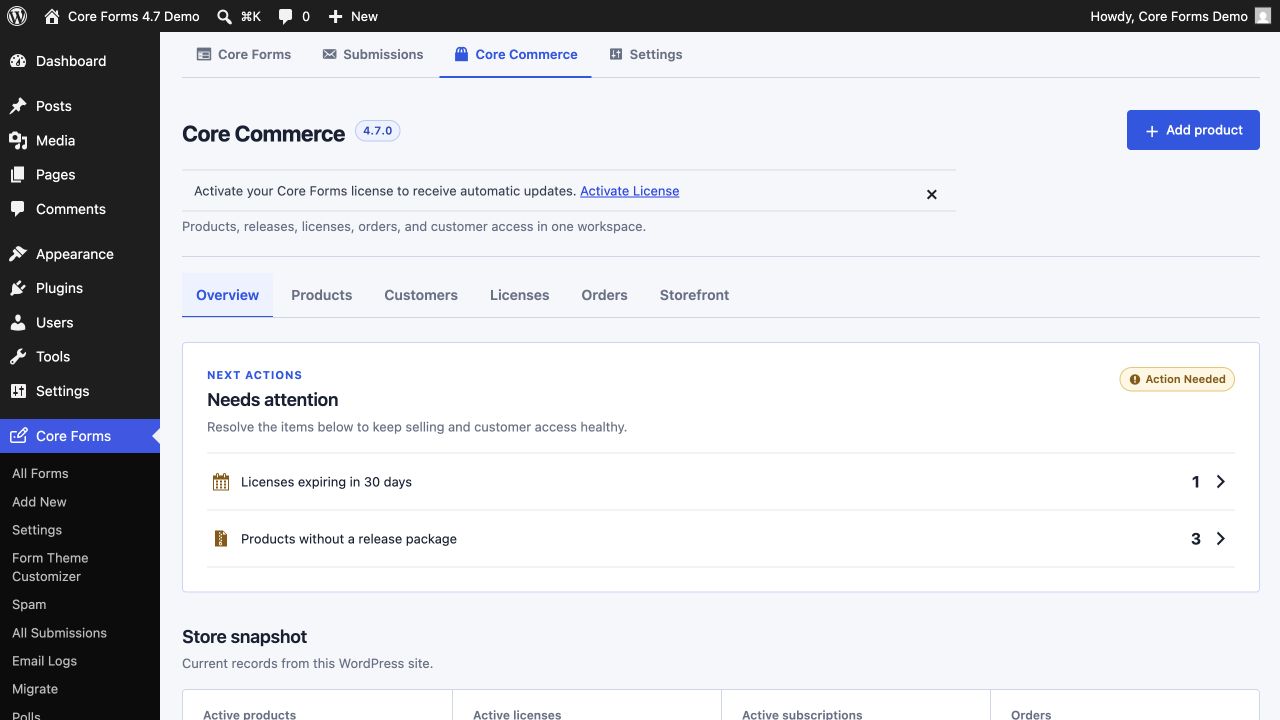Image resolution: width=1280 pixels, height=720 pixels.
Task: Click the package icon for products without release
Action: coord(221,539)
